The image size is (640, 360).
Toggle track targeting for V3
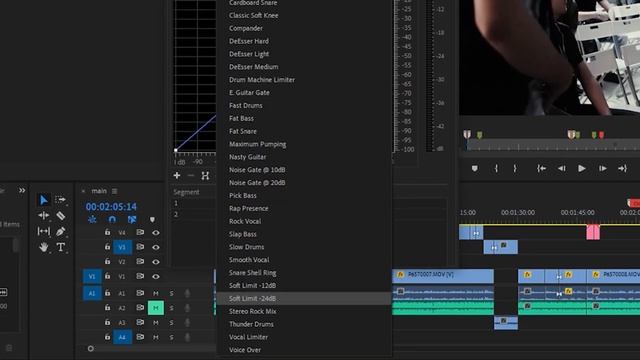(122, 247)
